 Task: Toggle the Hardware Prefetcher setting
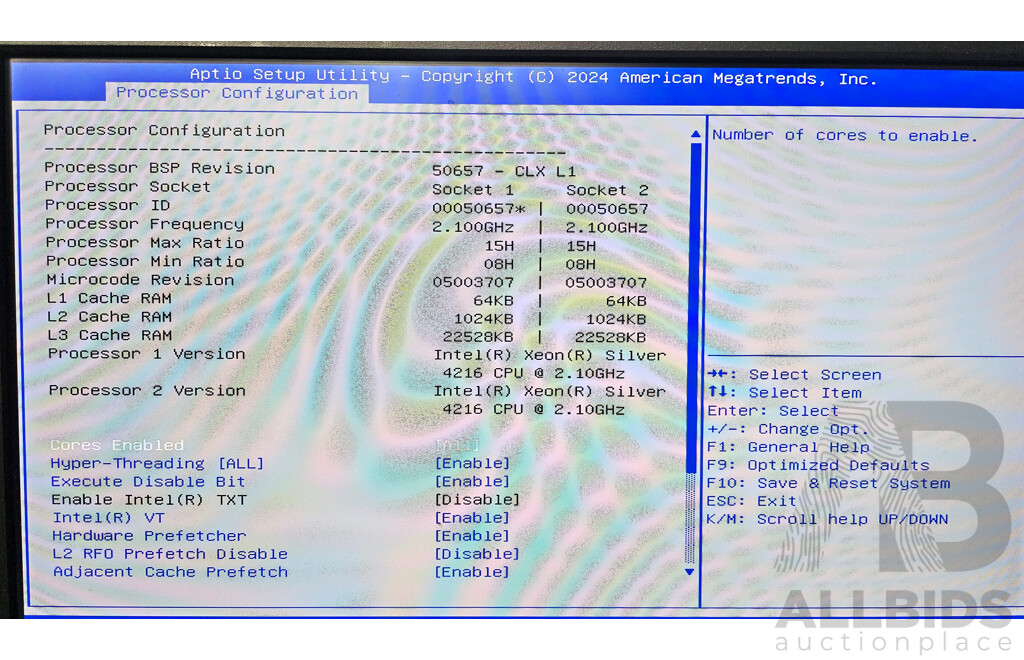click(x=281, y=536)
